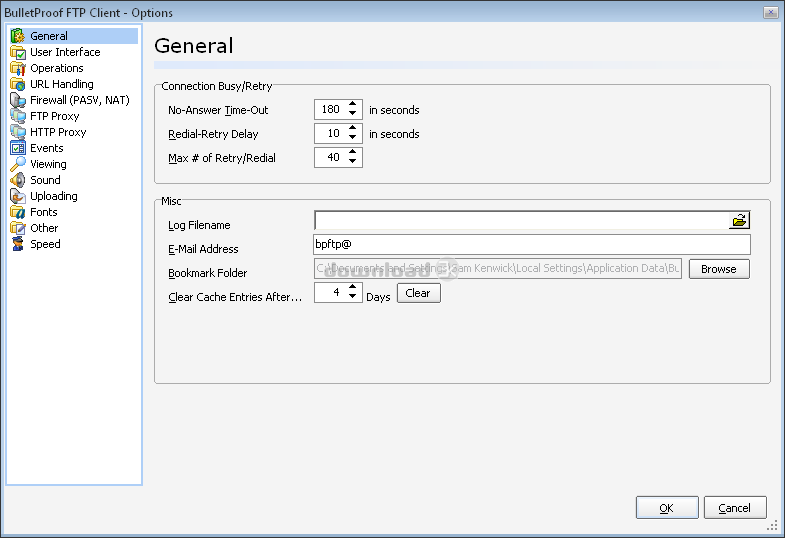Screen dimensions: 785x538
Task: Dismiss dialog with Cancel button
Action: point(735,508)
